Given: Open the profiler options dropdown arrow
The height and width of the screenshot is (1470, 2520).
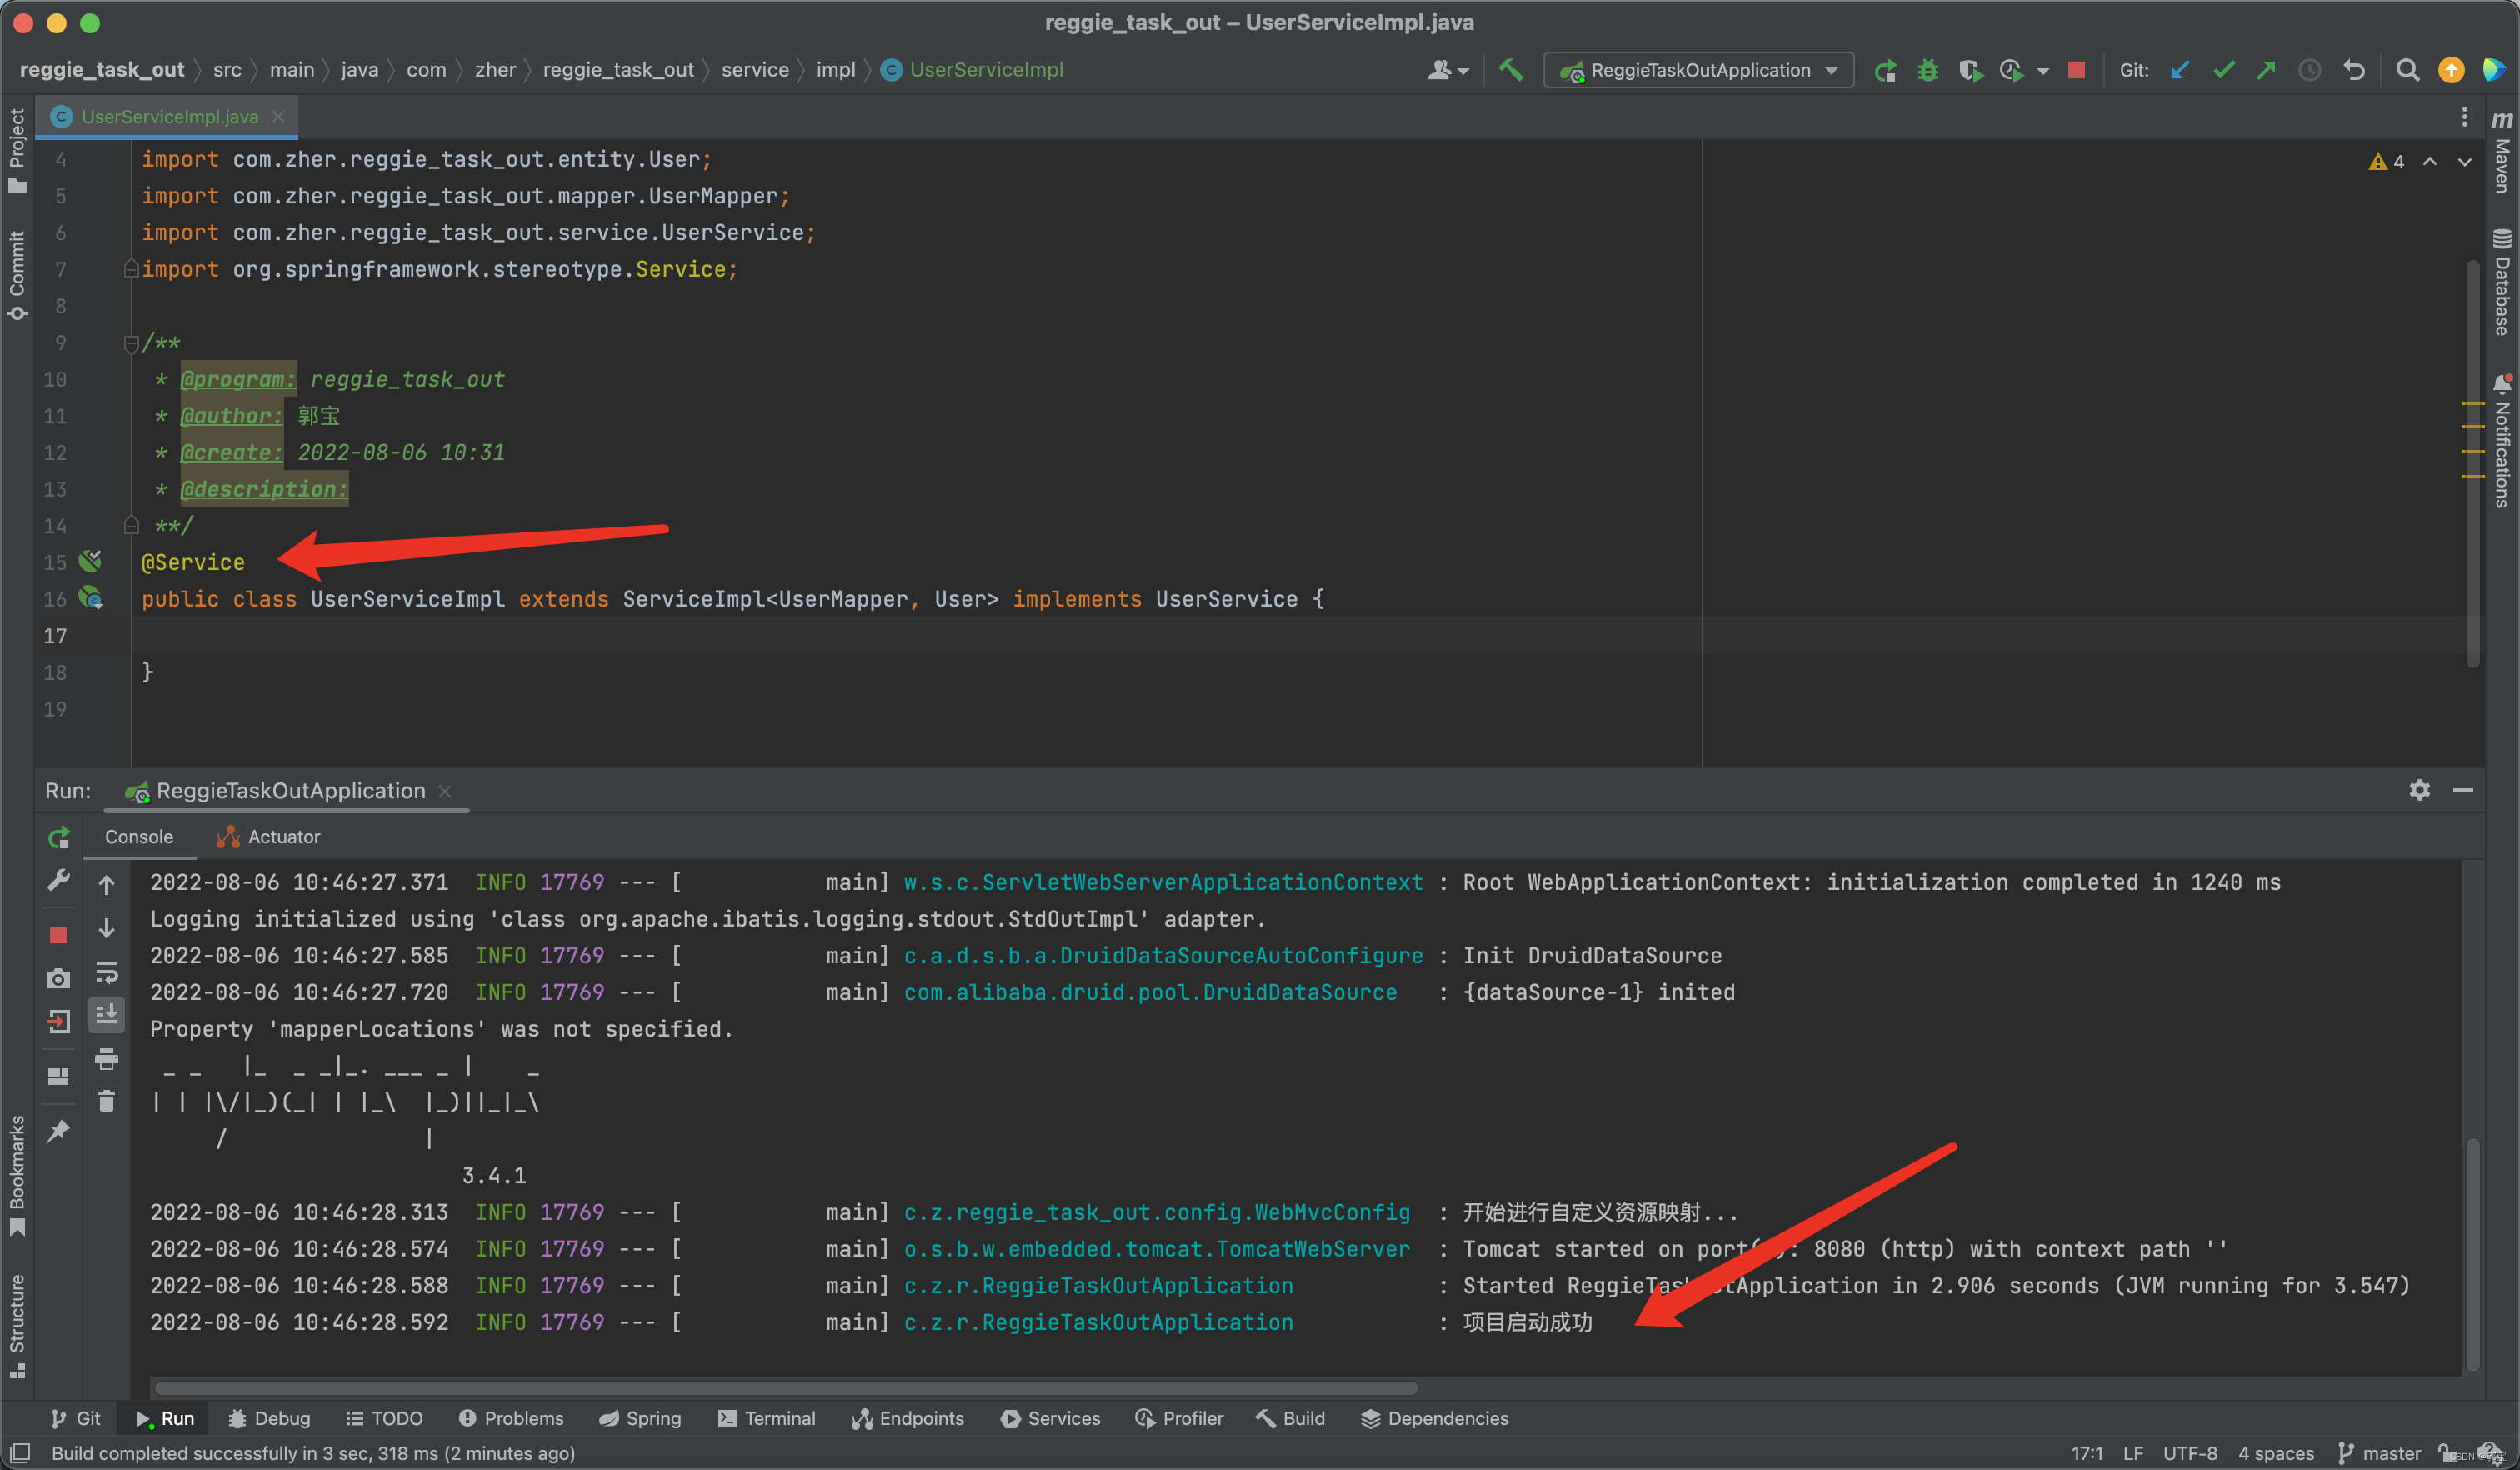Looking at the screenshot, I should [x=2044, y=70].
